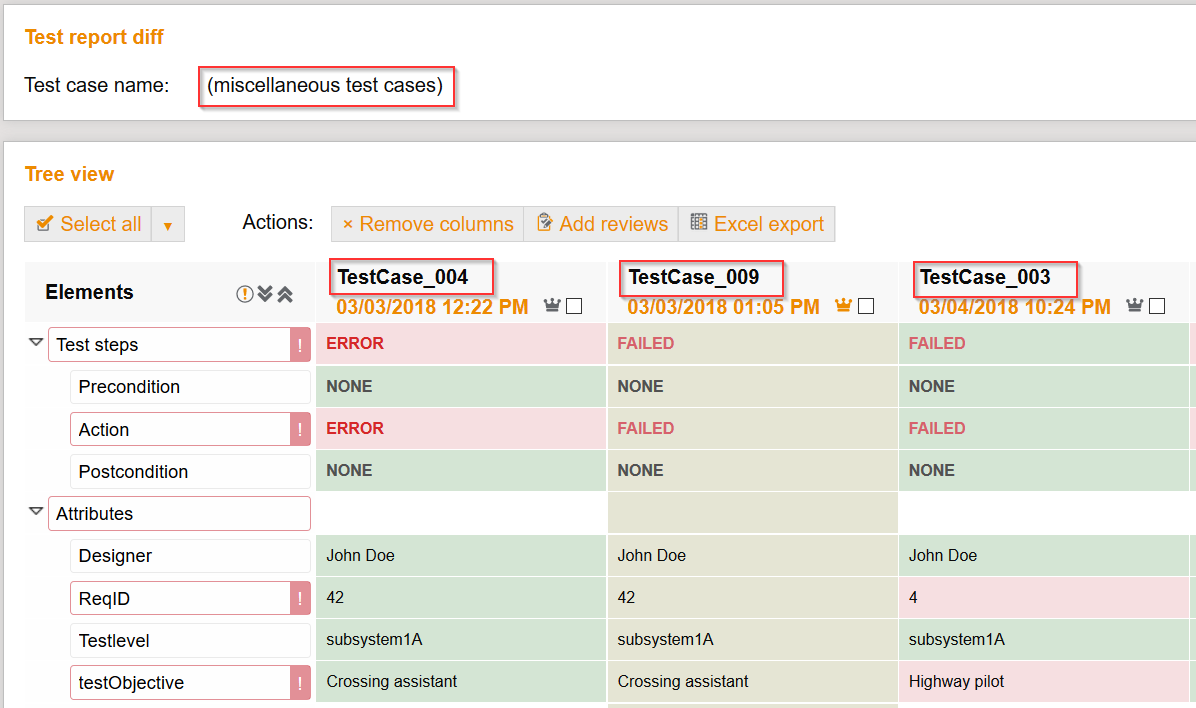Click the crown icon beside TestCase_003
The image size is (1196, 708).
(1133, 306)
